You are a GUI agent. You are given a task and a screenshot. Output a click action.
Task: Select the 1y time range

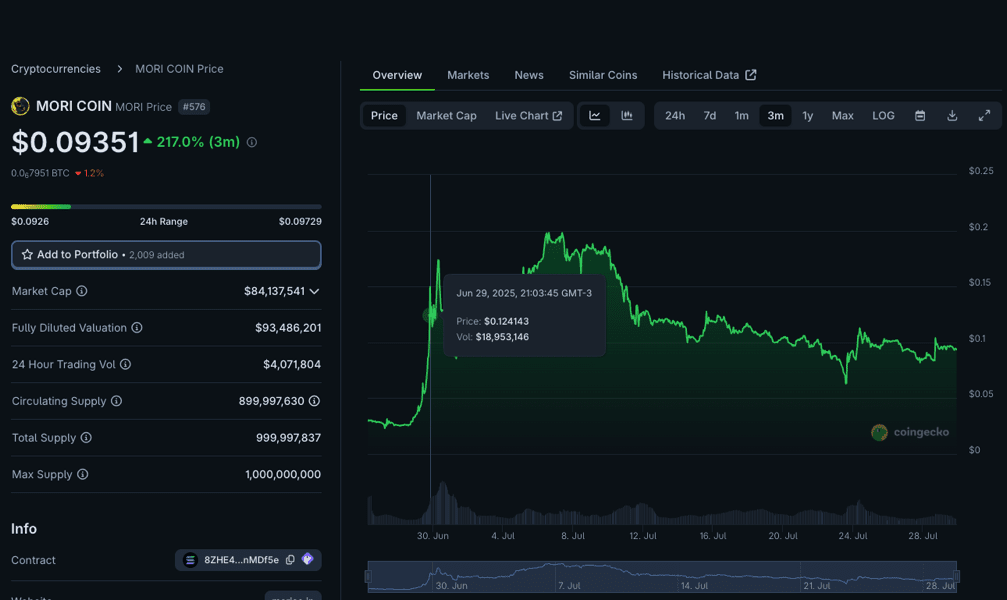[x=808, y=116]
